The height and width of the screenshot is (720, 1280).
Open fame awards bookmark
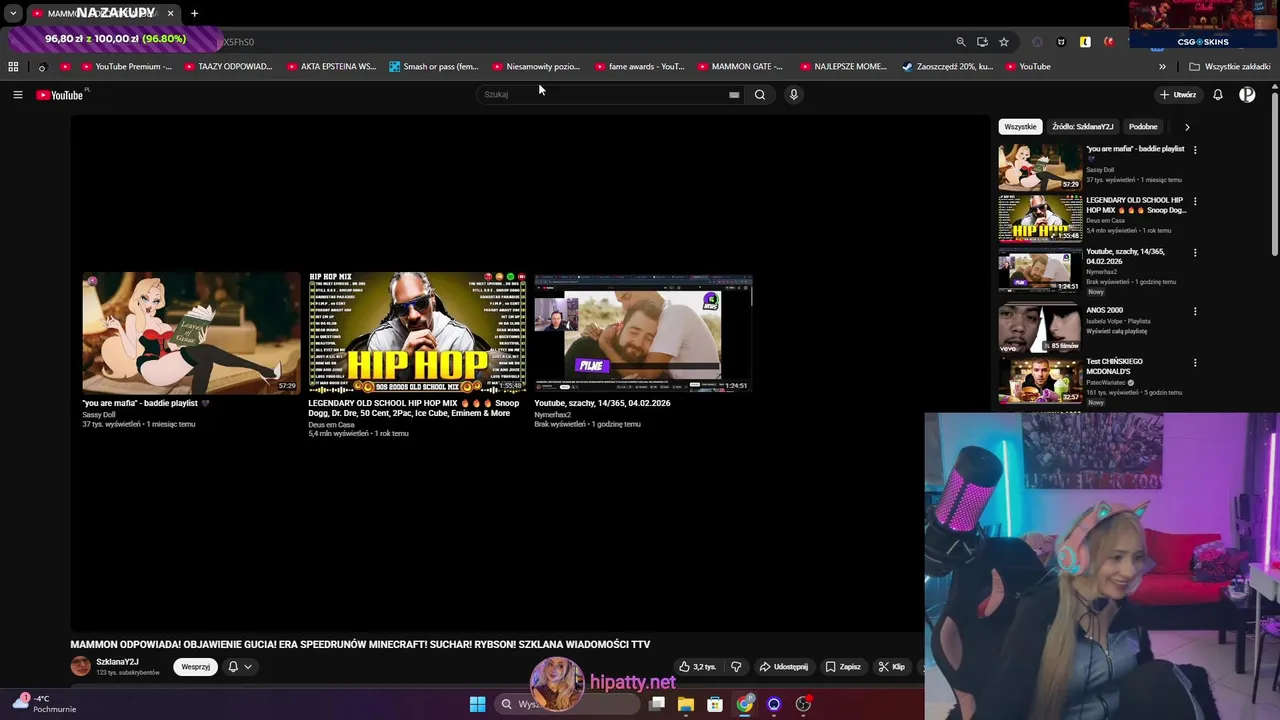click(x=640, y=67)
